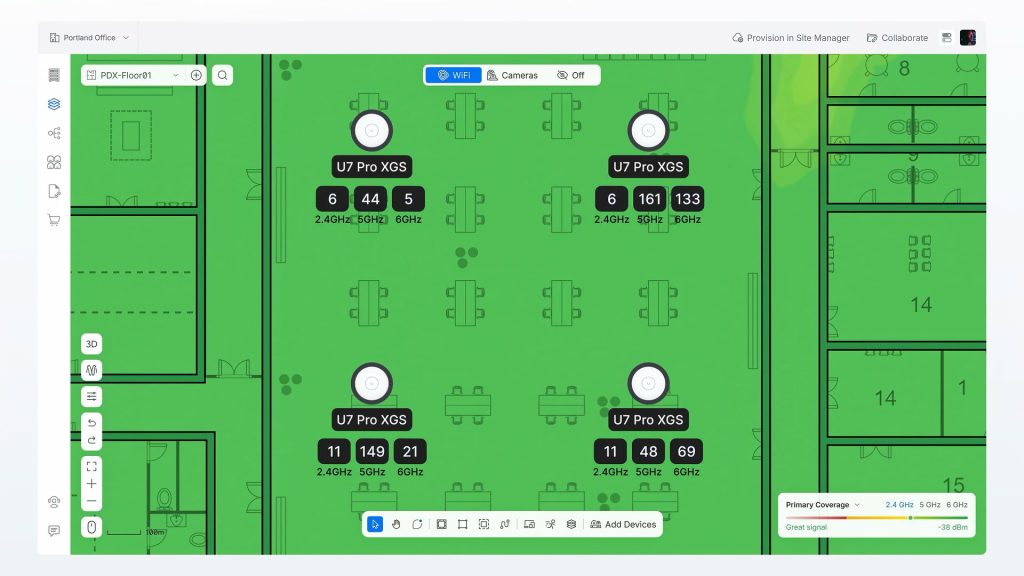Click the add floor plus icon

coord(196,75)
